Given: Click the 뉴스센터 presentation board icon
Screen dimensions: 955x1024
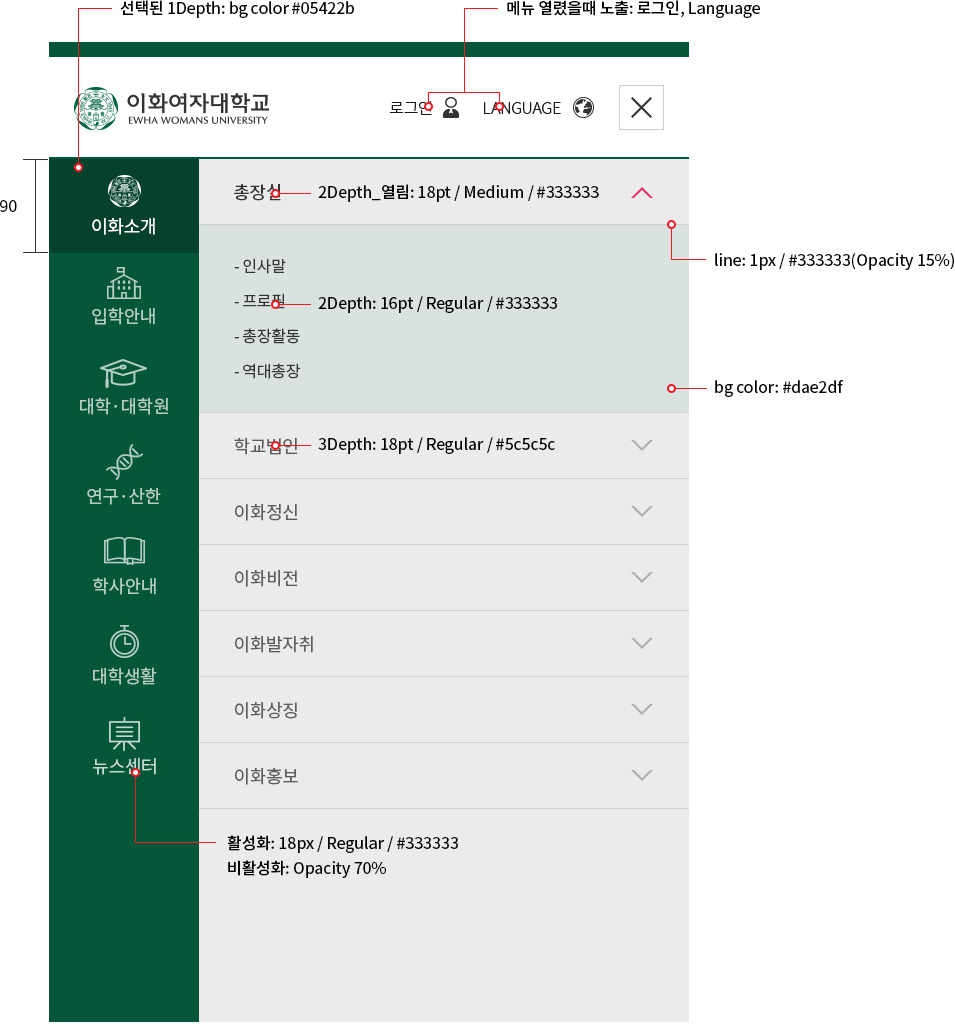Looking at the screenshot, I should coord(124,734).
